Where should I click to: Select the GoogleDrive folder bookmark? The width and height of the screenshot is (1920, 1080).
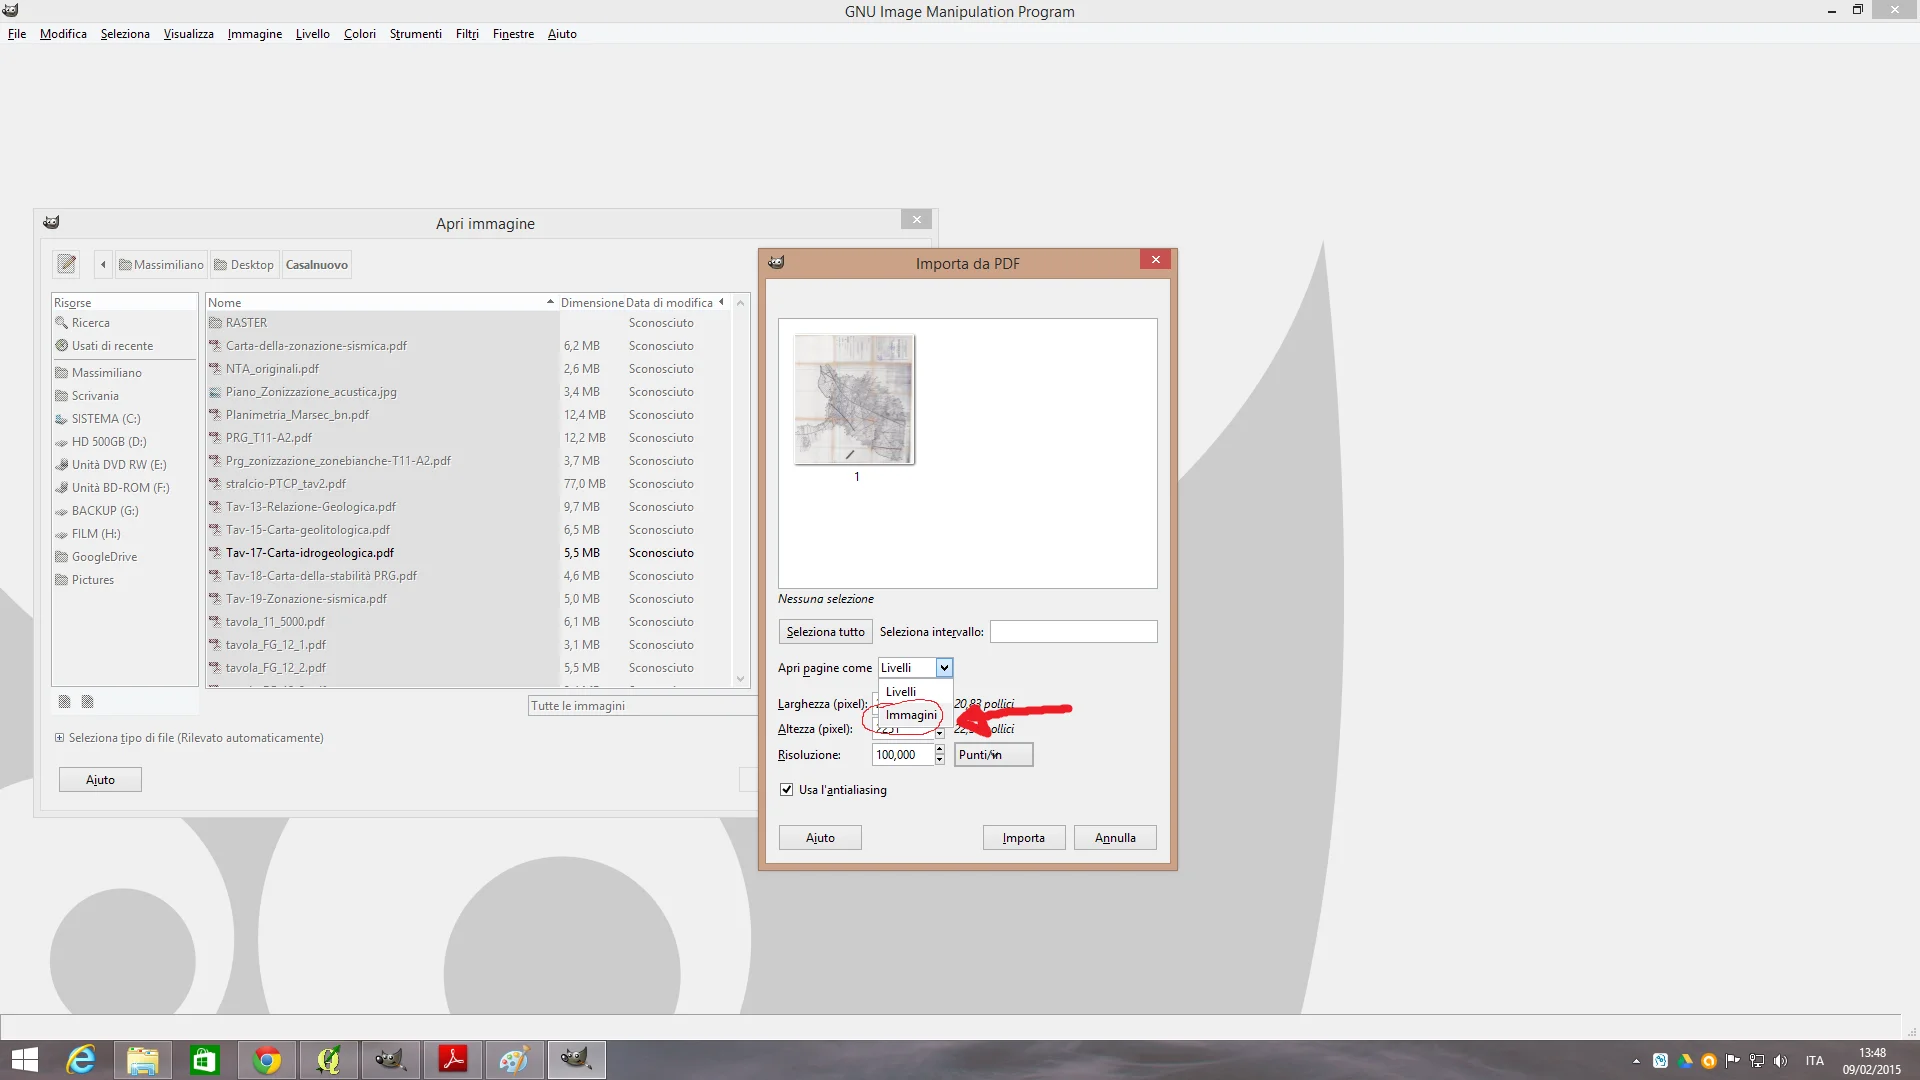(104, 557)
